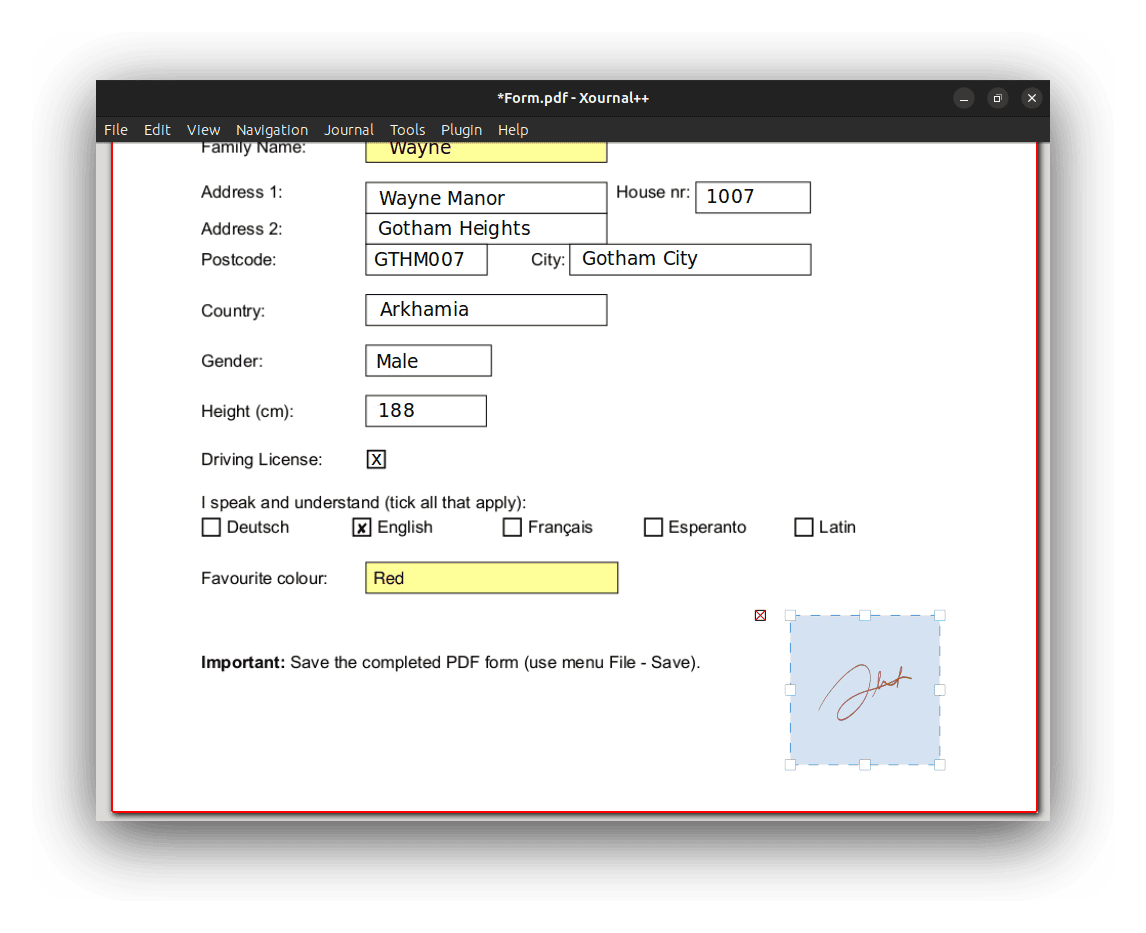Open the Plugin menu
This screenshot has height=933, width=1146.
click(x=461, y=130)
